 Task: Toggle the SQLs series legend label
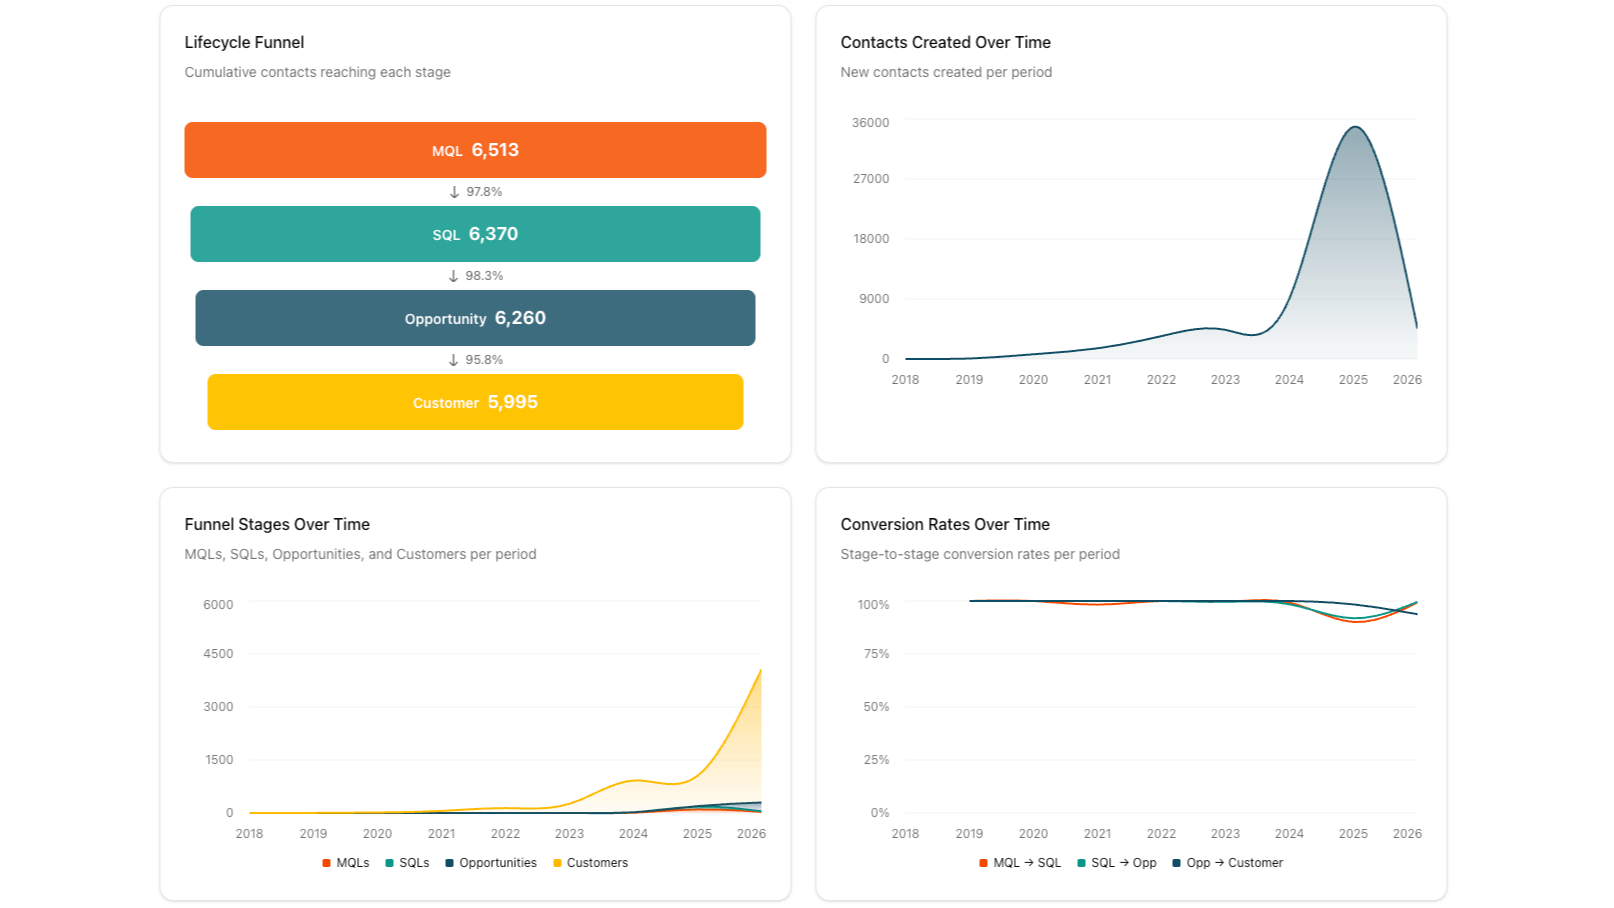(x=414, y=863)
